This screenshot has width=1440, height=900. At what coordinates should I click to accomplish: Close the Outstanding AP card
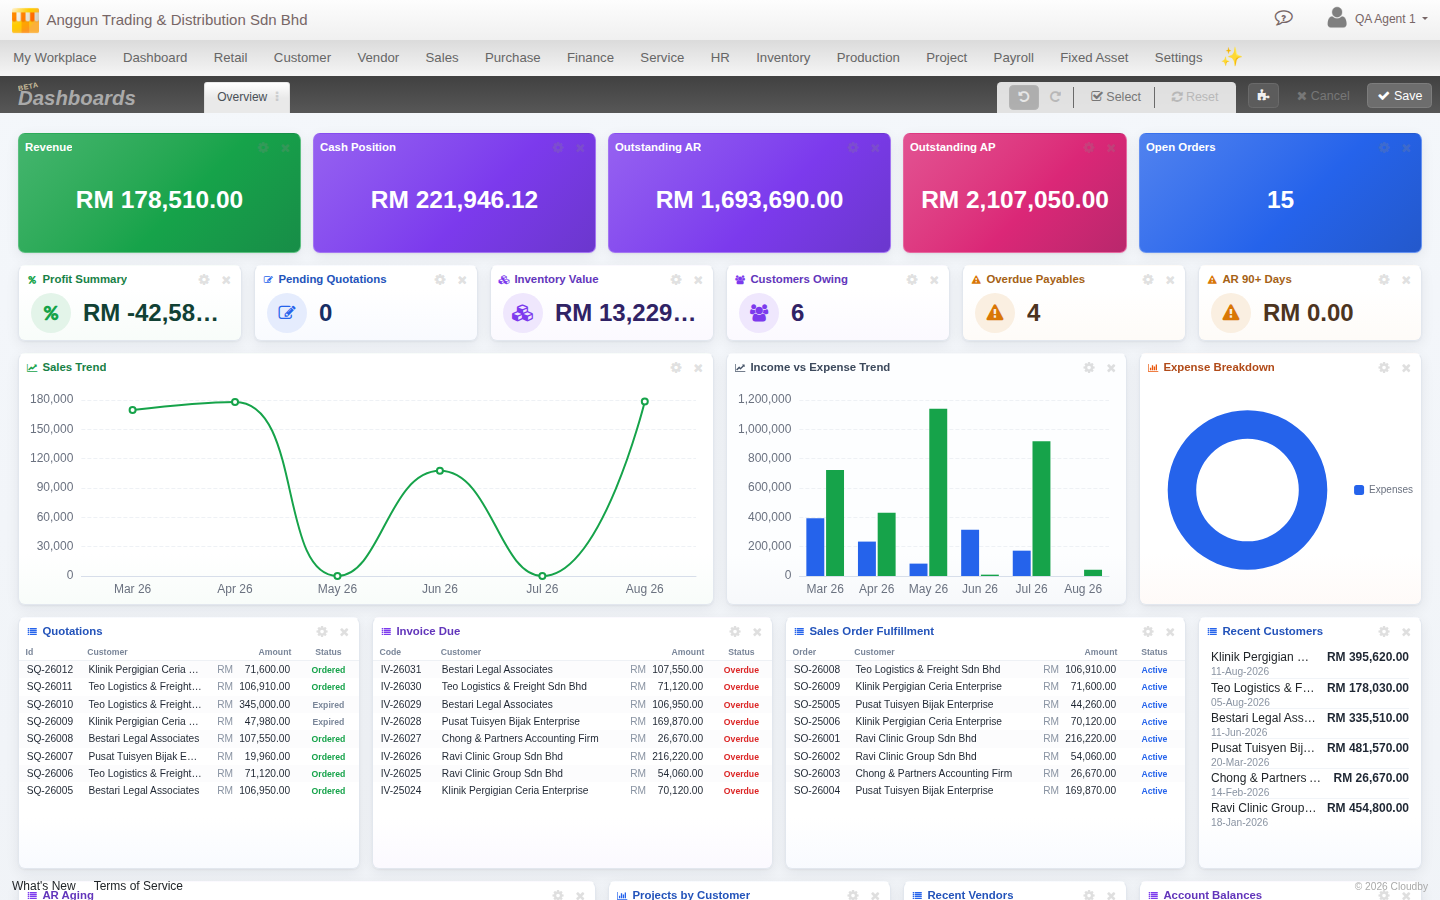(1111, 148)
